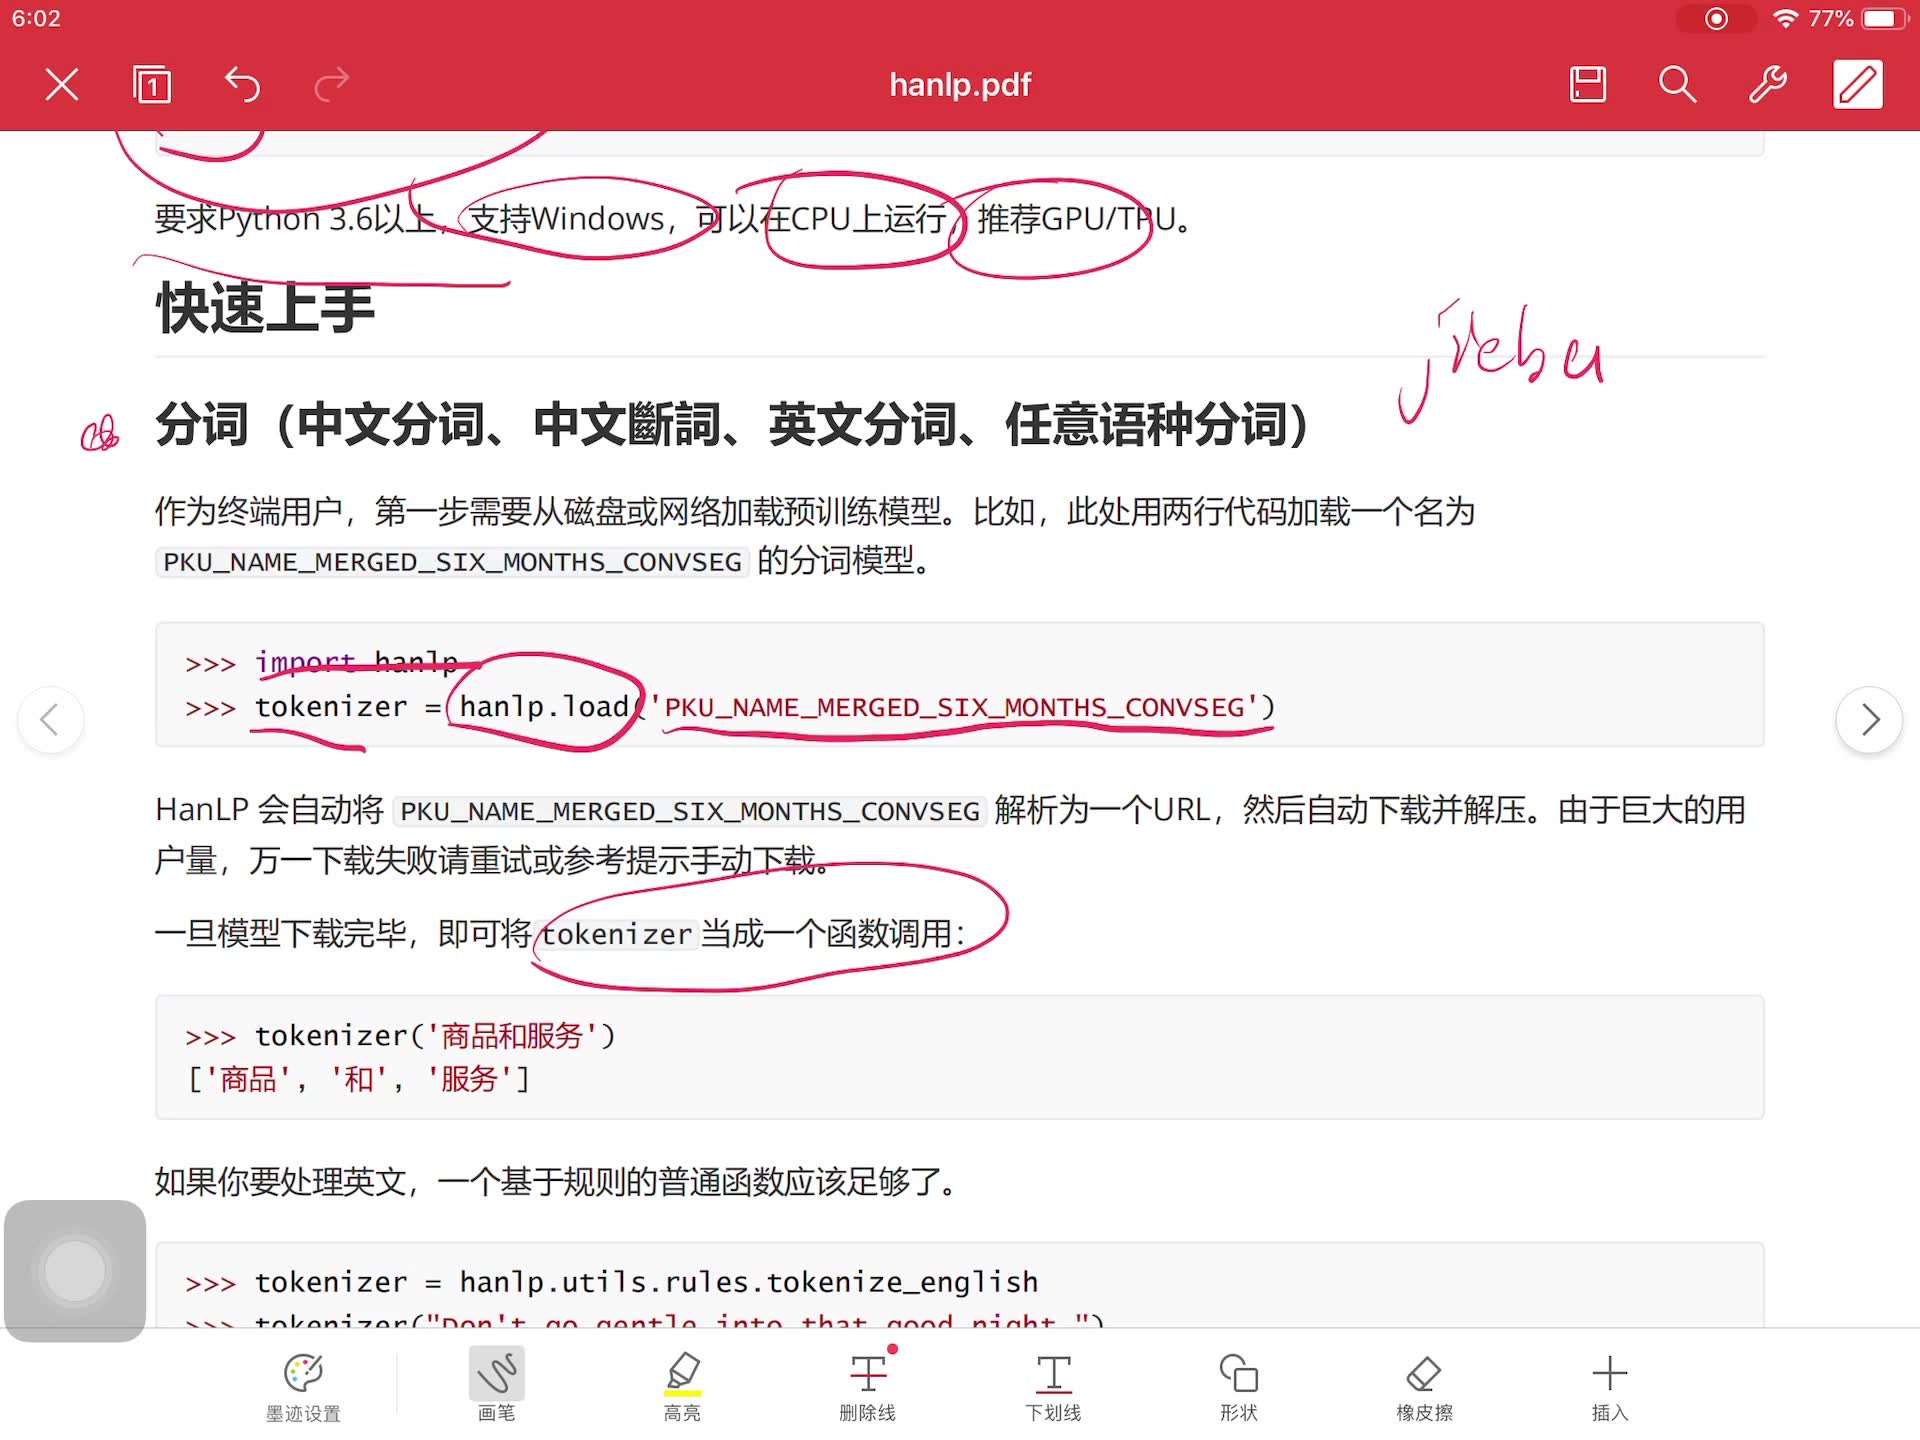Tap the 6:02 clock

click(x=36, y=19)
